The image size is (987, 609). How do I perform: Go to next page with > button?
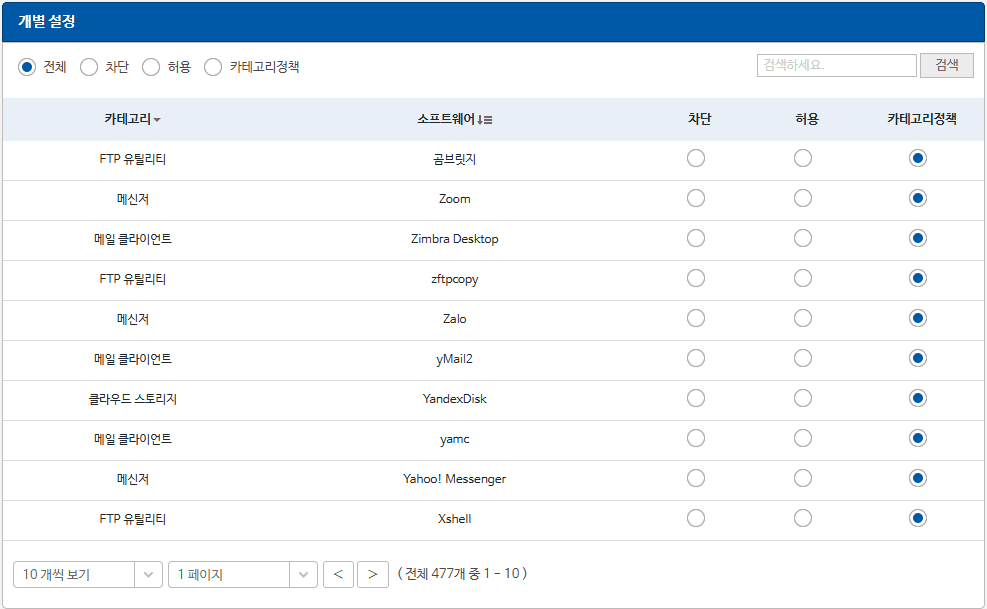373,574
